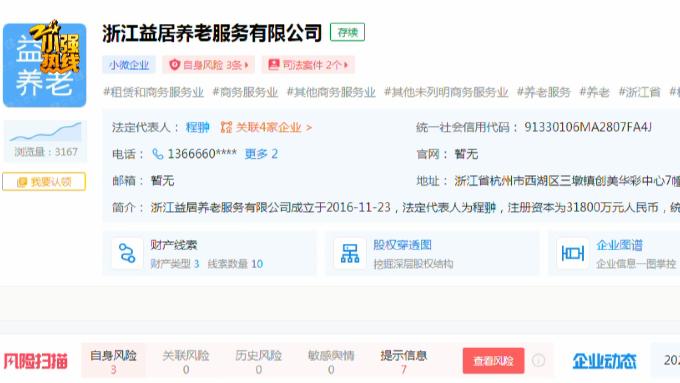The image size is (680, 383).
Task: Click the 股权穿透图 hierarchy icon
Action: [x=350, y=253]
